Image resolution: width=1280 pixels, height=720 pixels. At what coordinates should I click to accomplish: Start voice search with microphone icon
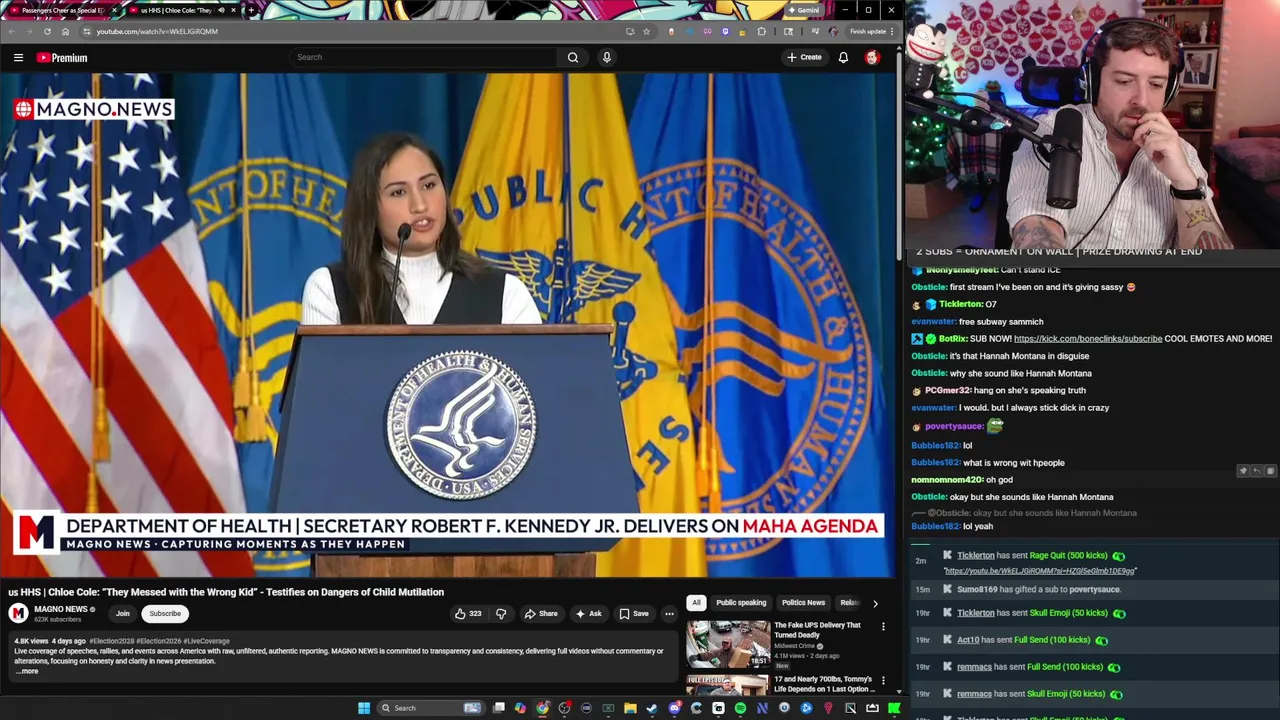606,57
